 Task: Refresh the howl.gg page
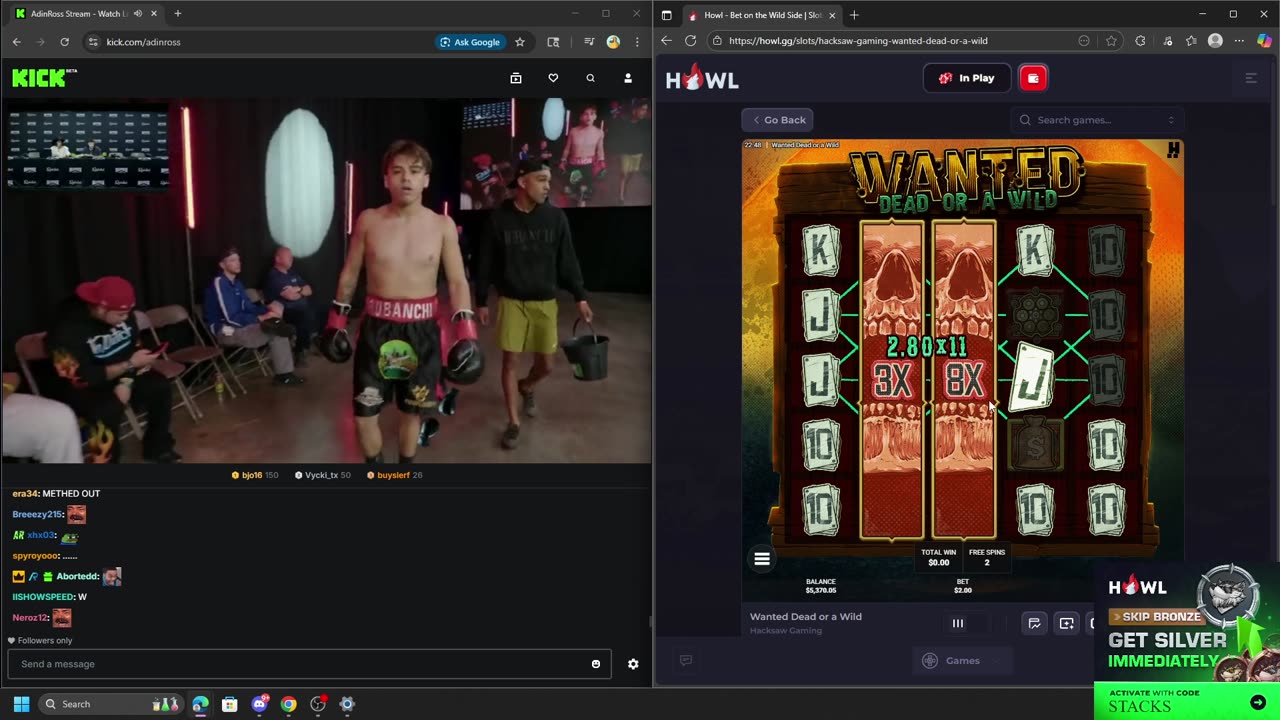[x=690, y=41]
